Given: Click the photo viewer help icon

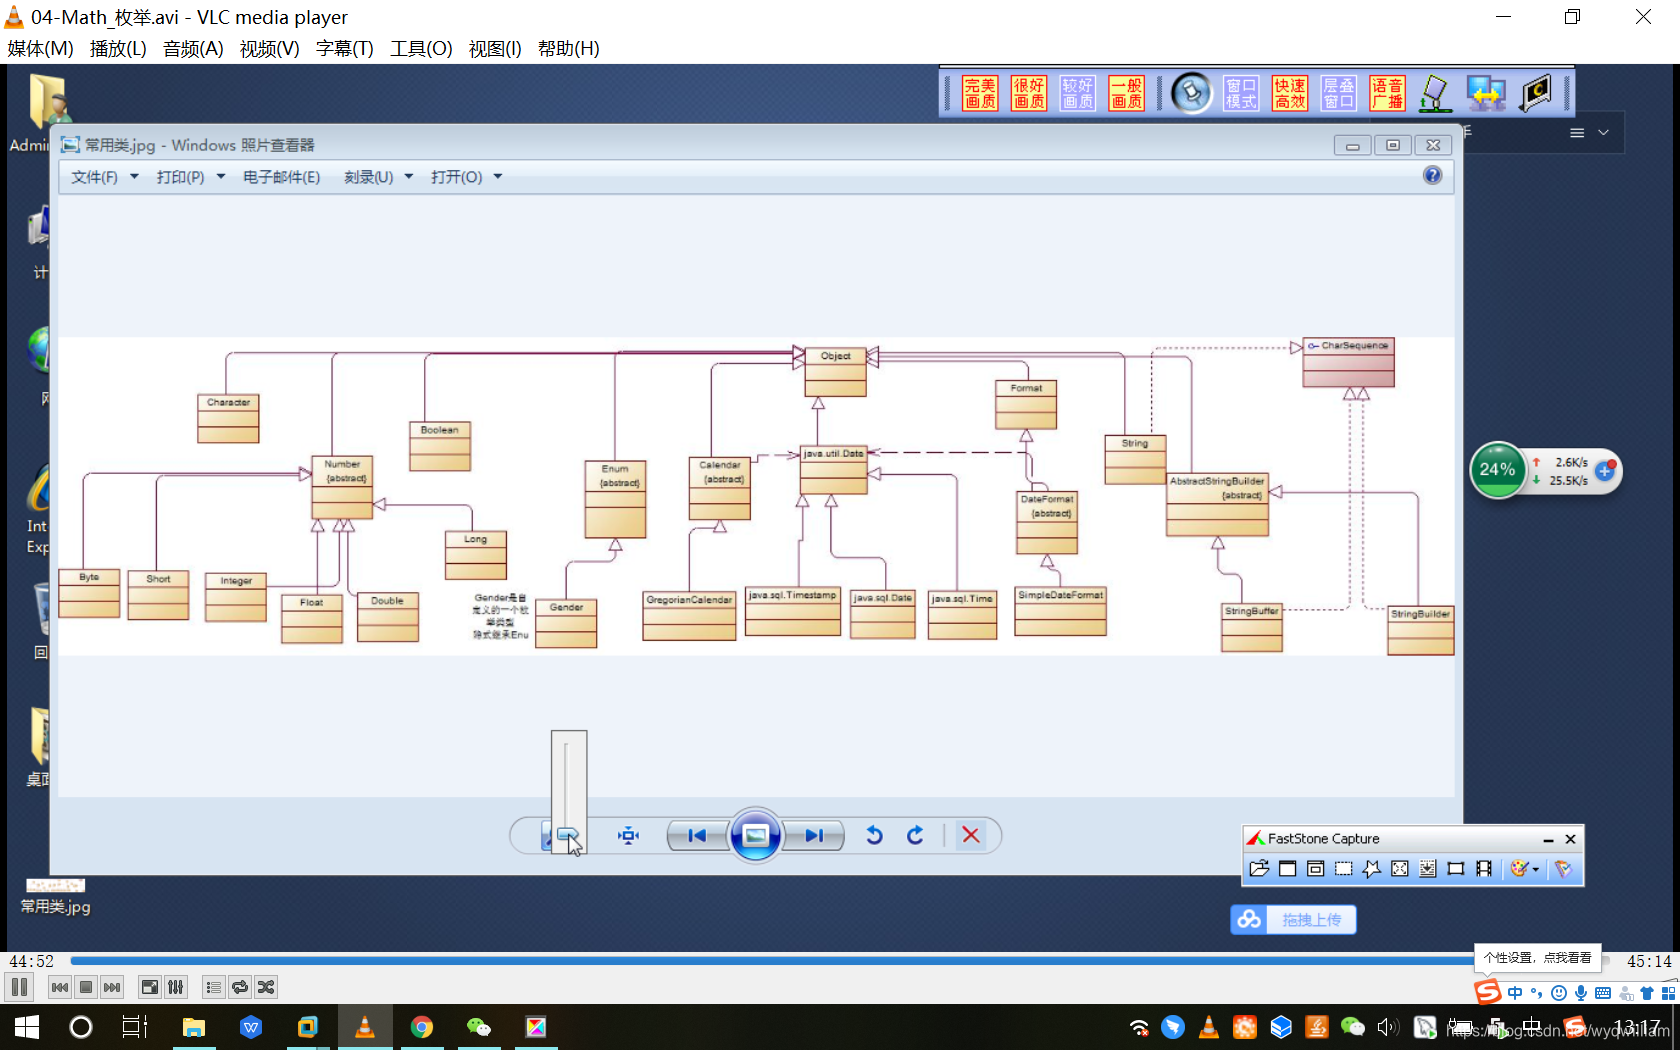Looking at the screenshot, I should point(1432,175).
